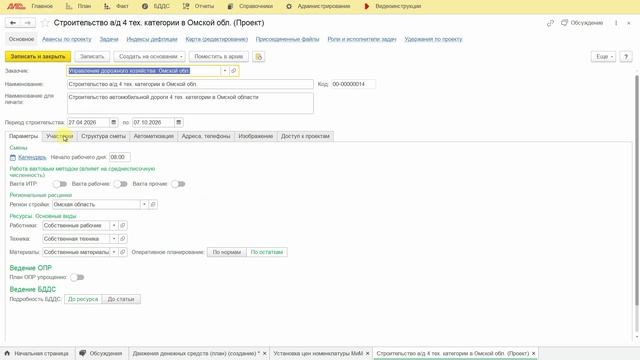Switch to the Адреса, телефоны tab
640x360 pixels.
coord(206,136)
